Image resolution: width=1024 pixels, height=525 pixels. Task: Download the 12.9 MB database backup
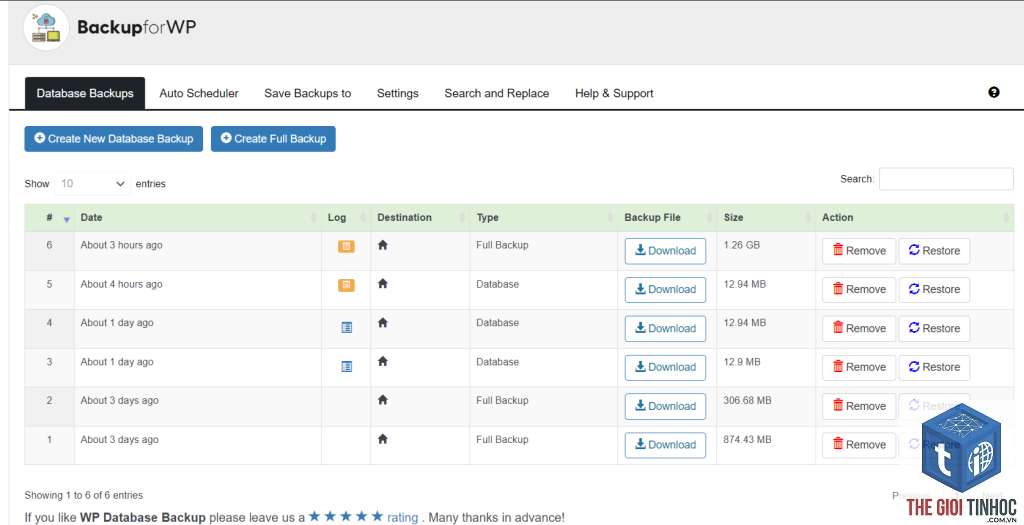[665, 367]
